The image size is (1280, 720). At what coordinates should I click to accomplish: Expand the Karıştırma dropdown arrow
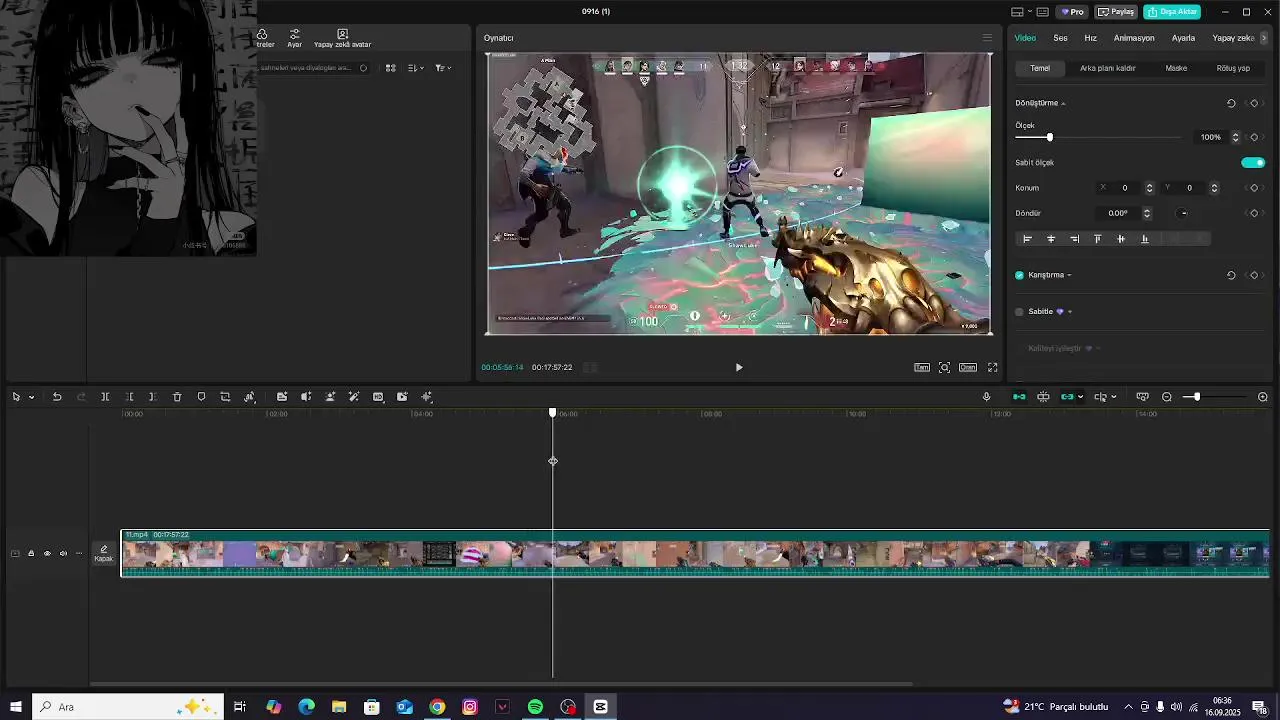tap(1069, 275)
